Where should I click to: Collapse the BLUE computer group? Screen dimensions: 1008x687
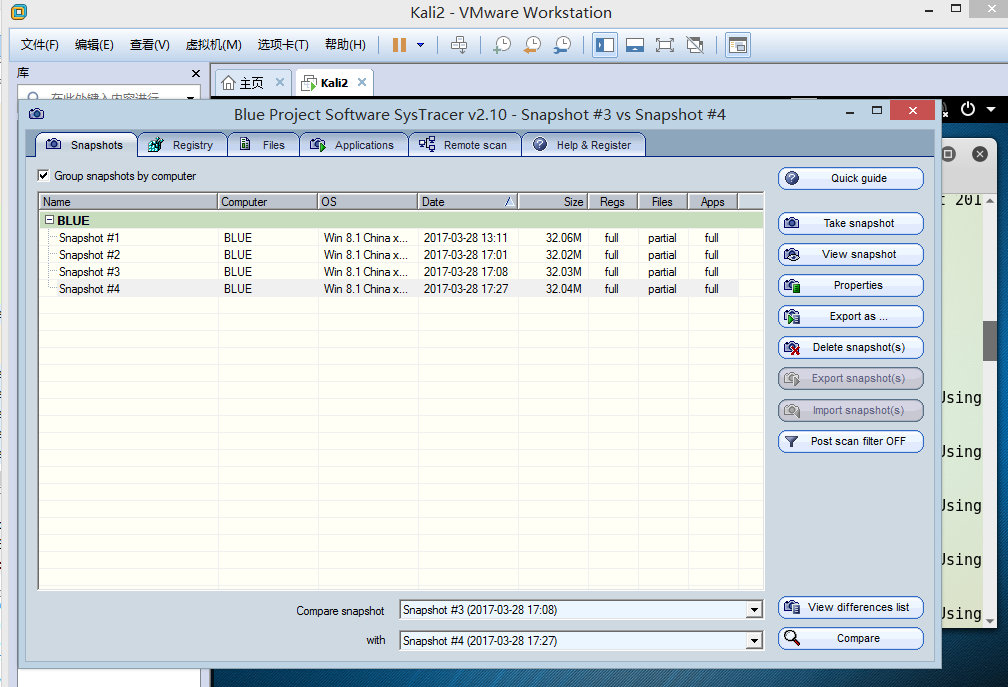point(50,220)
